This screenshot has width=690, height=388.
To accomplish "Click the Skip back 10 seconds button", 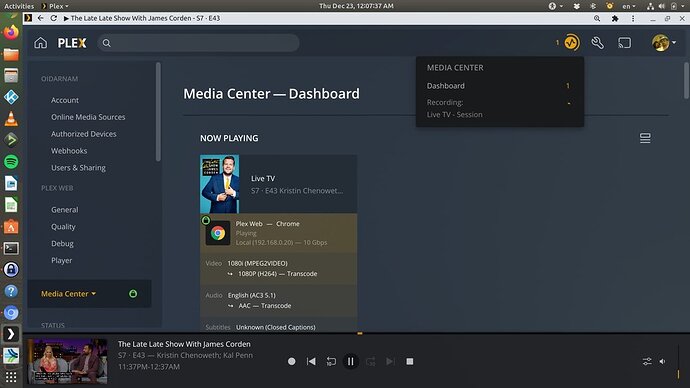I will click(331, 361).
